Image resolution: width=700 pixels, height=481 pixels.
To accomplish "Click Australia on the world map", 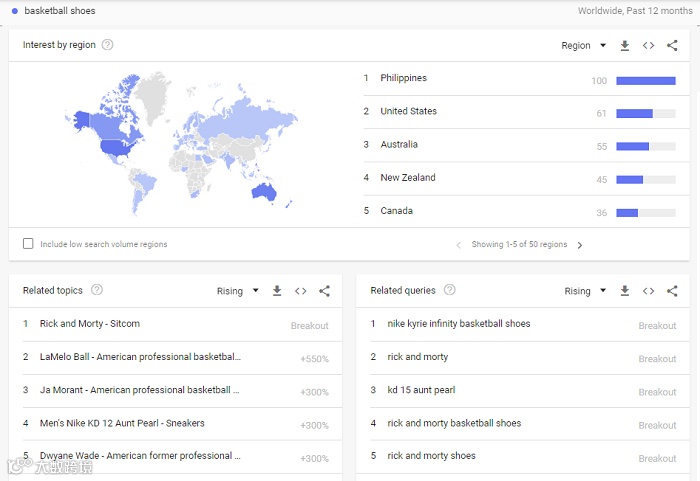I will 265,190.
